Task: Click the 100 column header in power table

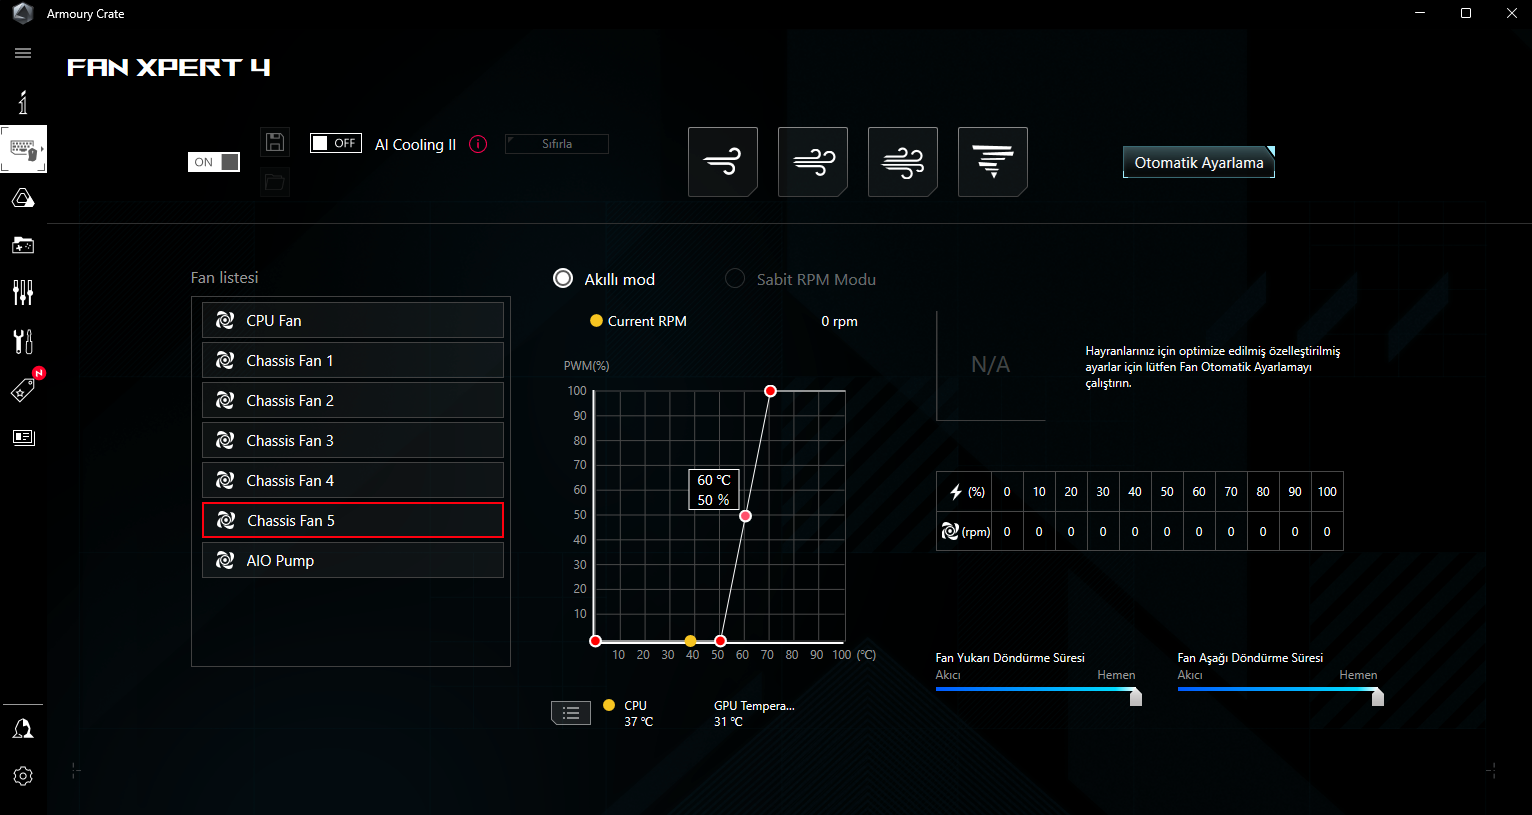Action: [1327, 492]
